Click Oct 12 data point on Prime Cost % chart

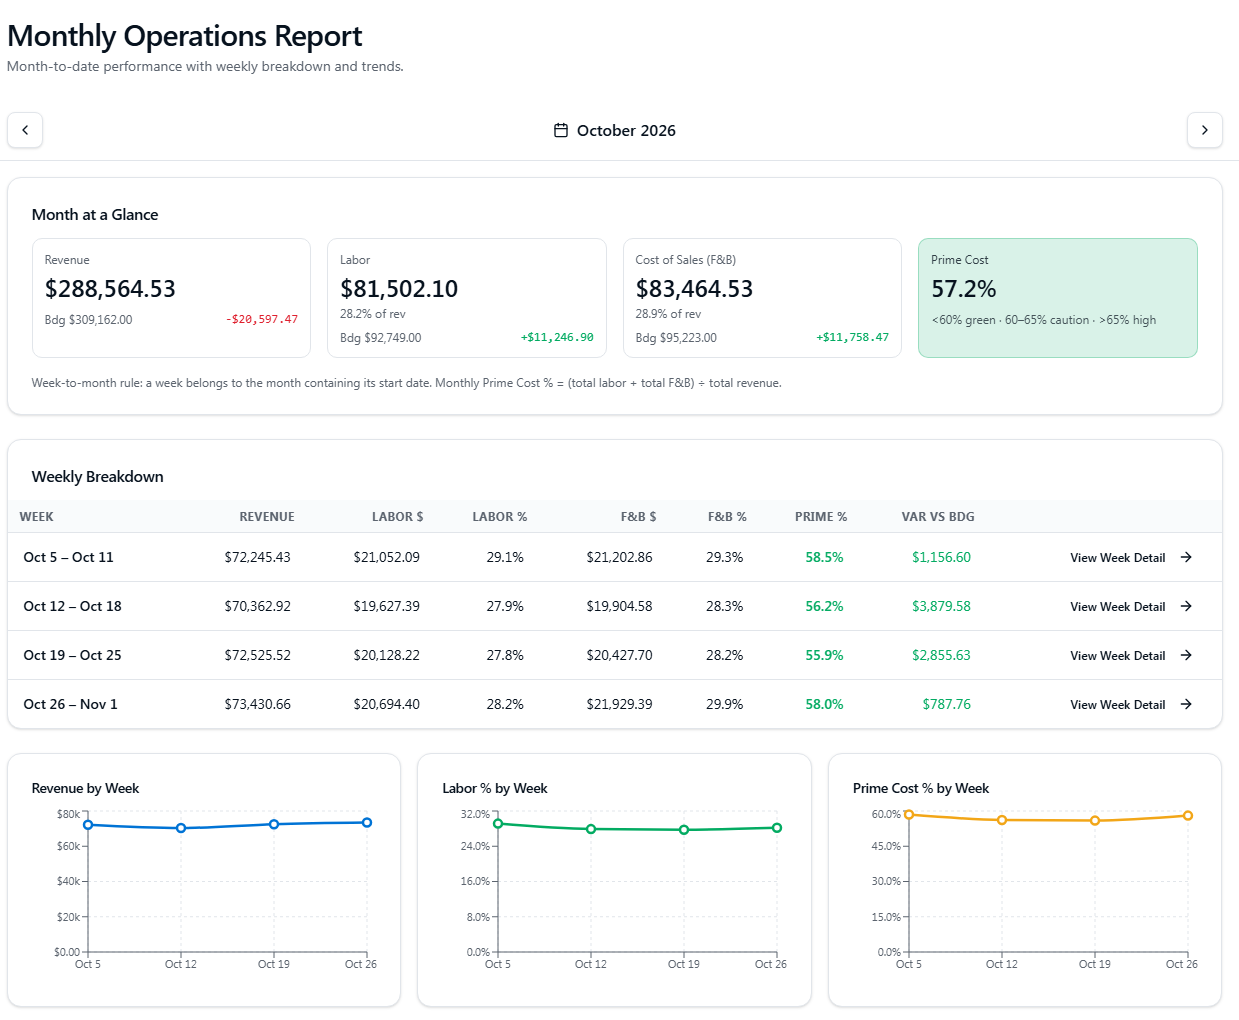(1002, 820)
